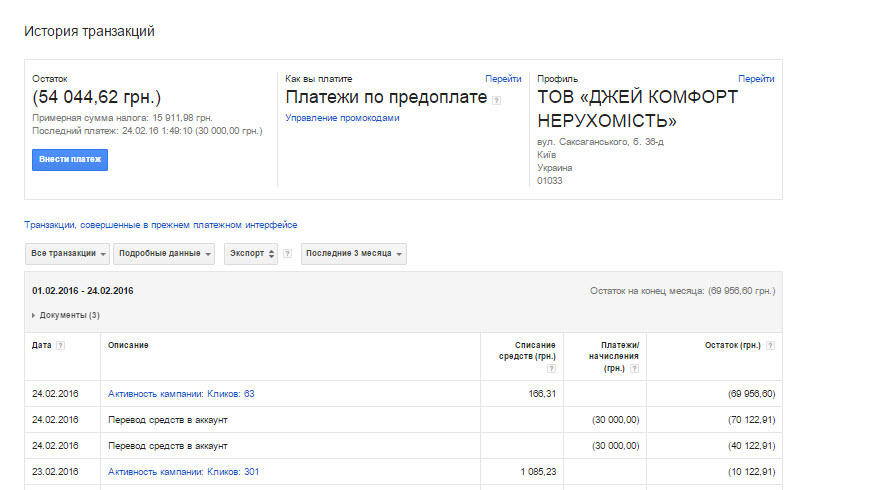878x490 pixels.
Task: Open Активность кампании: Кликов: 301 link
Action: (x=184, y=472)
